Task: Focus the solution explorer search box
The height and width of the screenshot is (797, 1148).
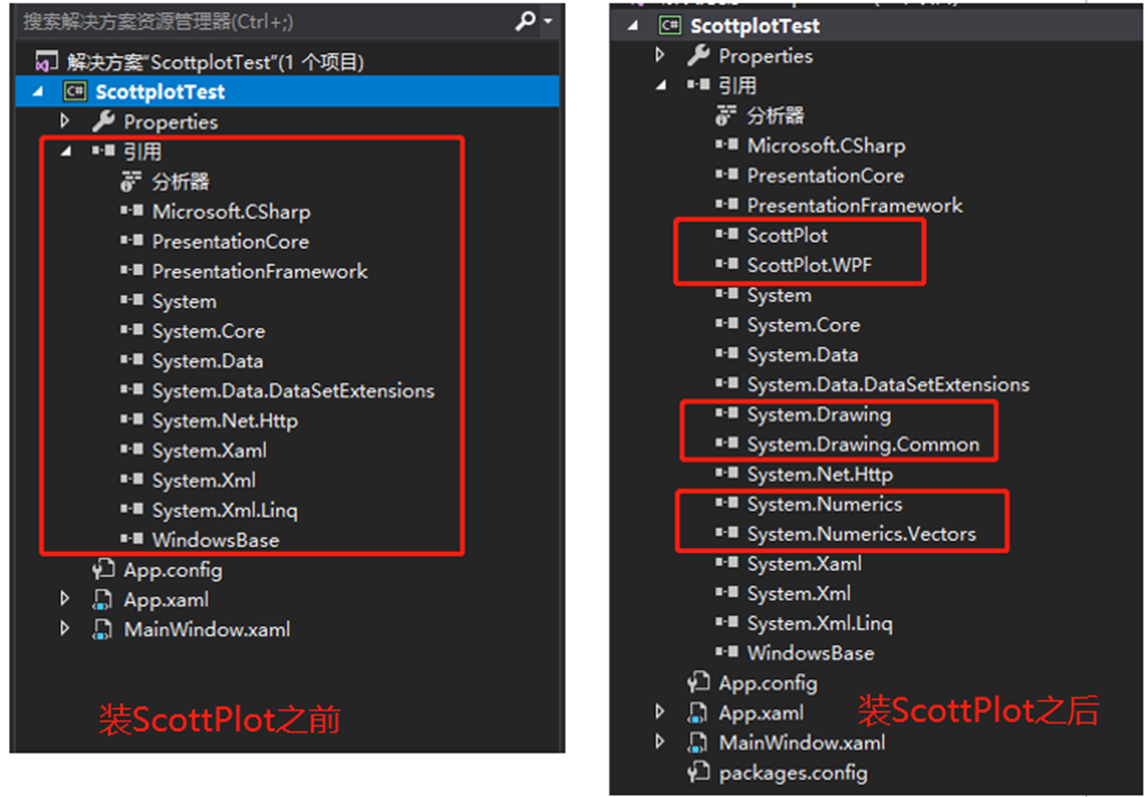Action: 265,22
